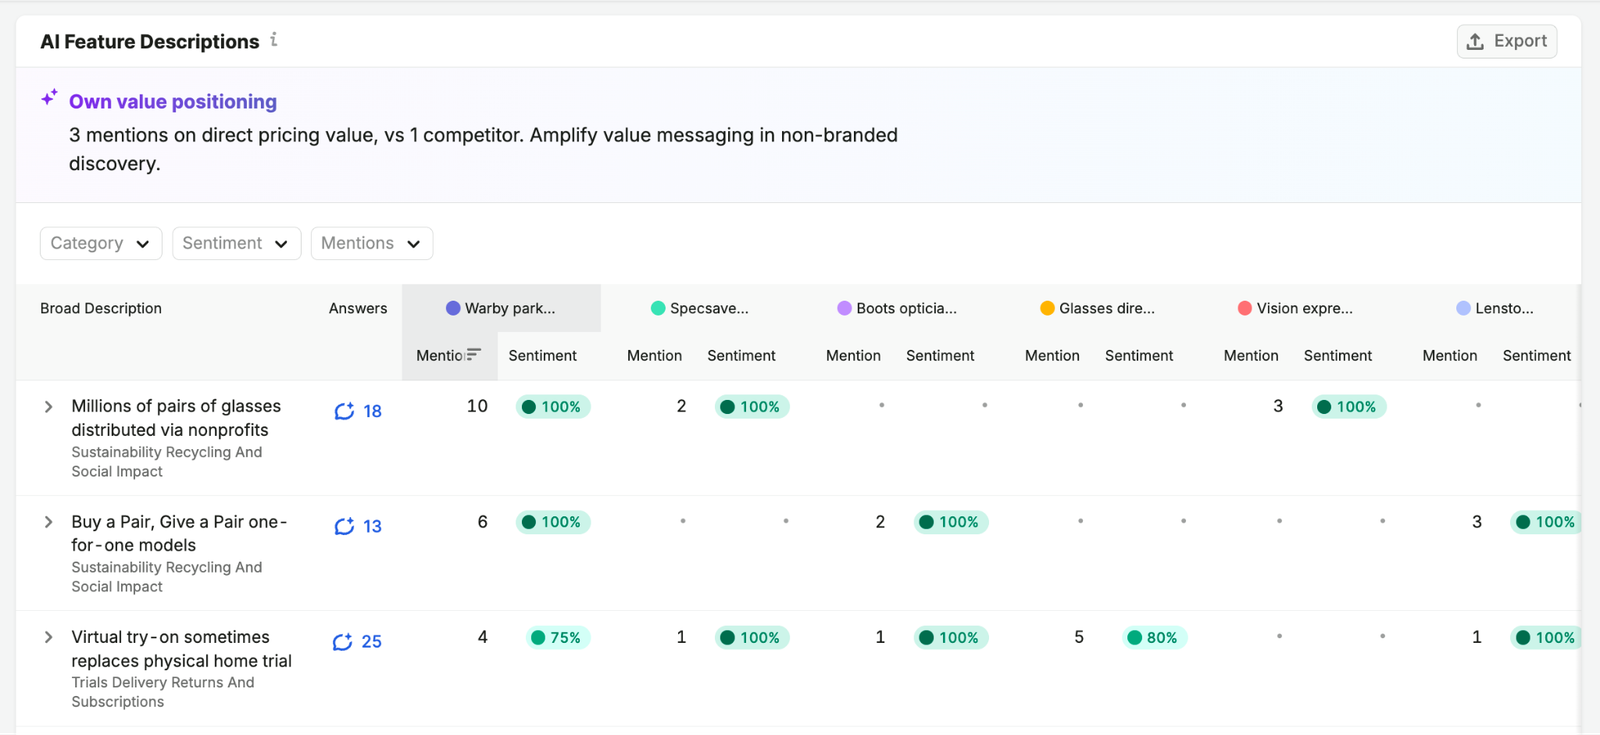Select the Vision express column header
The image size is (1600, 735).
[1296, 308]
